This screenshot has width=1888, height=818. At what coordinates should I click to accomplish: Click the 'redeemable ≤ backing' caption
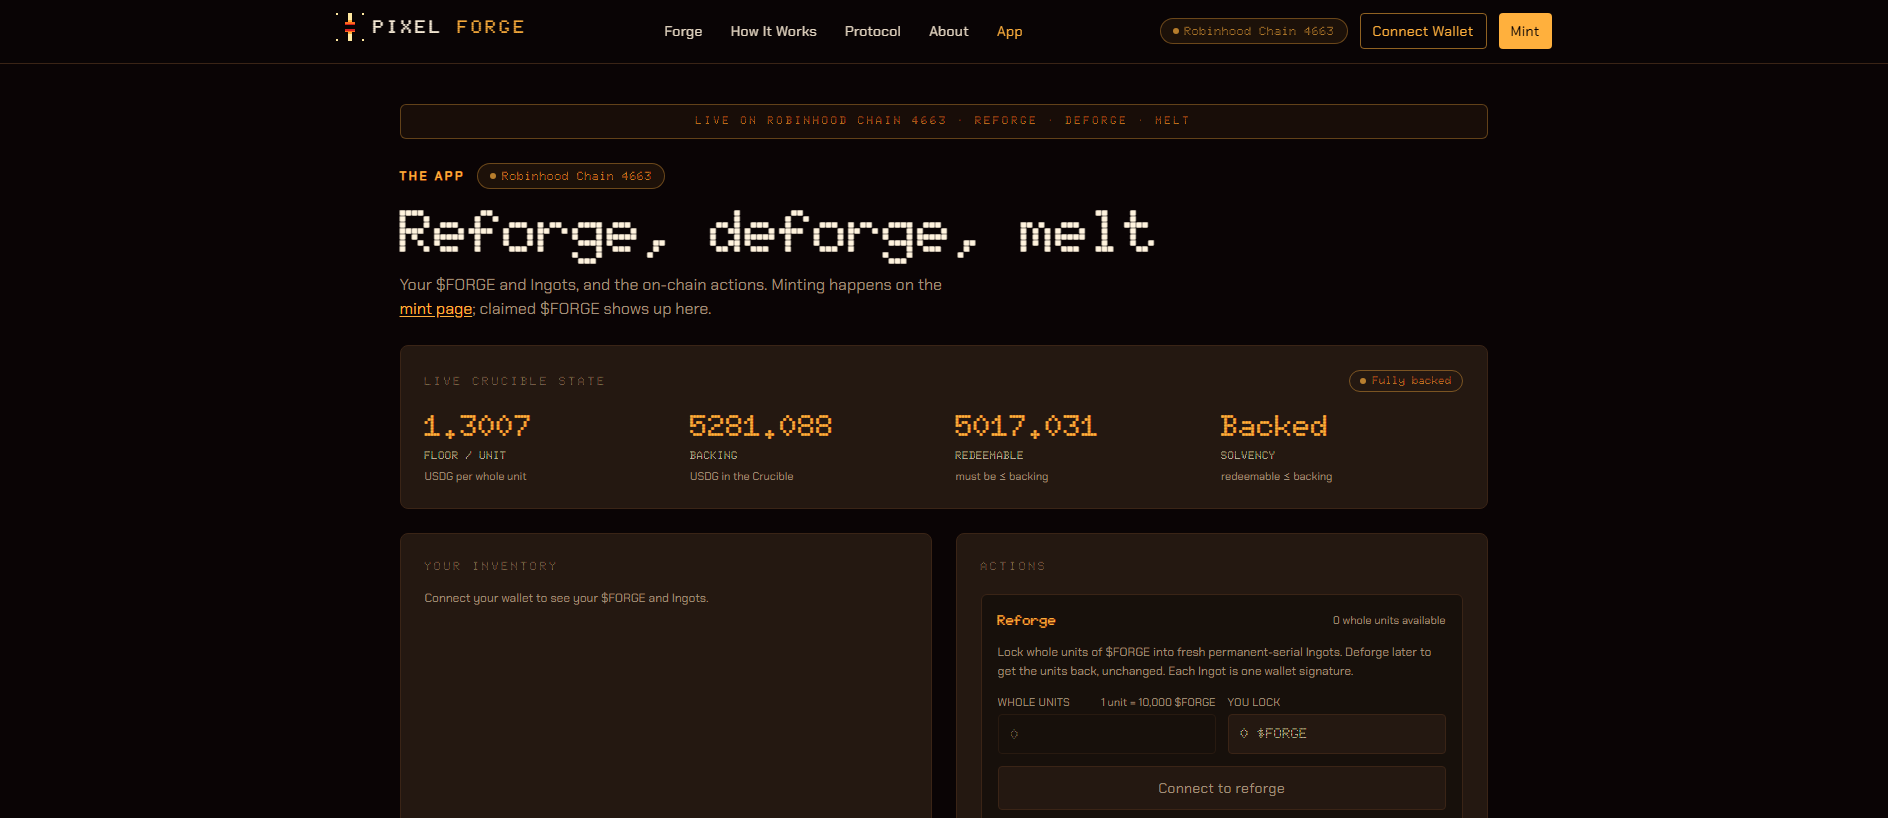tap(1276, 477)
